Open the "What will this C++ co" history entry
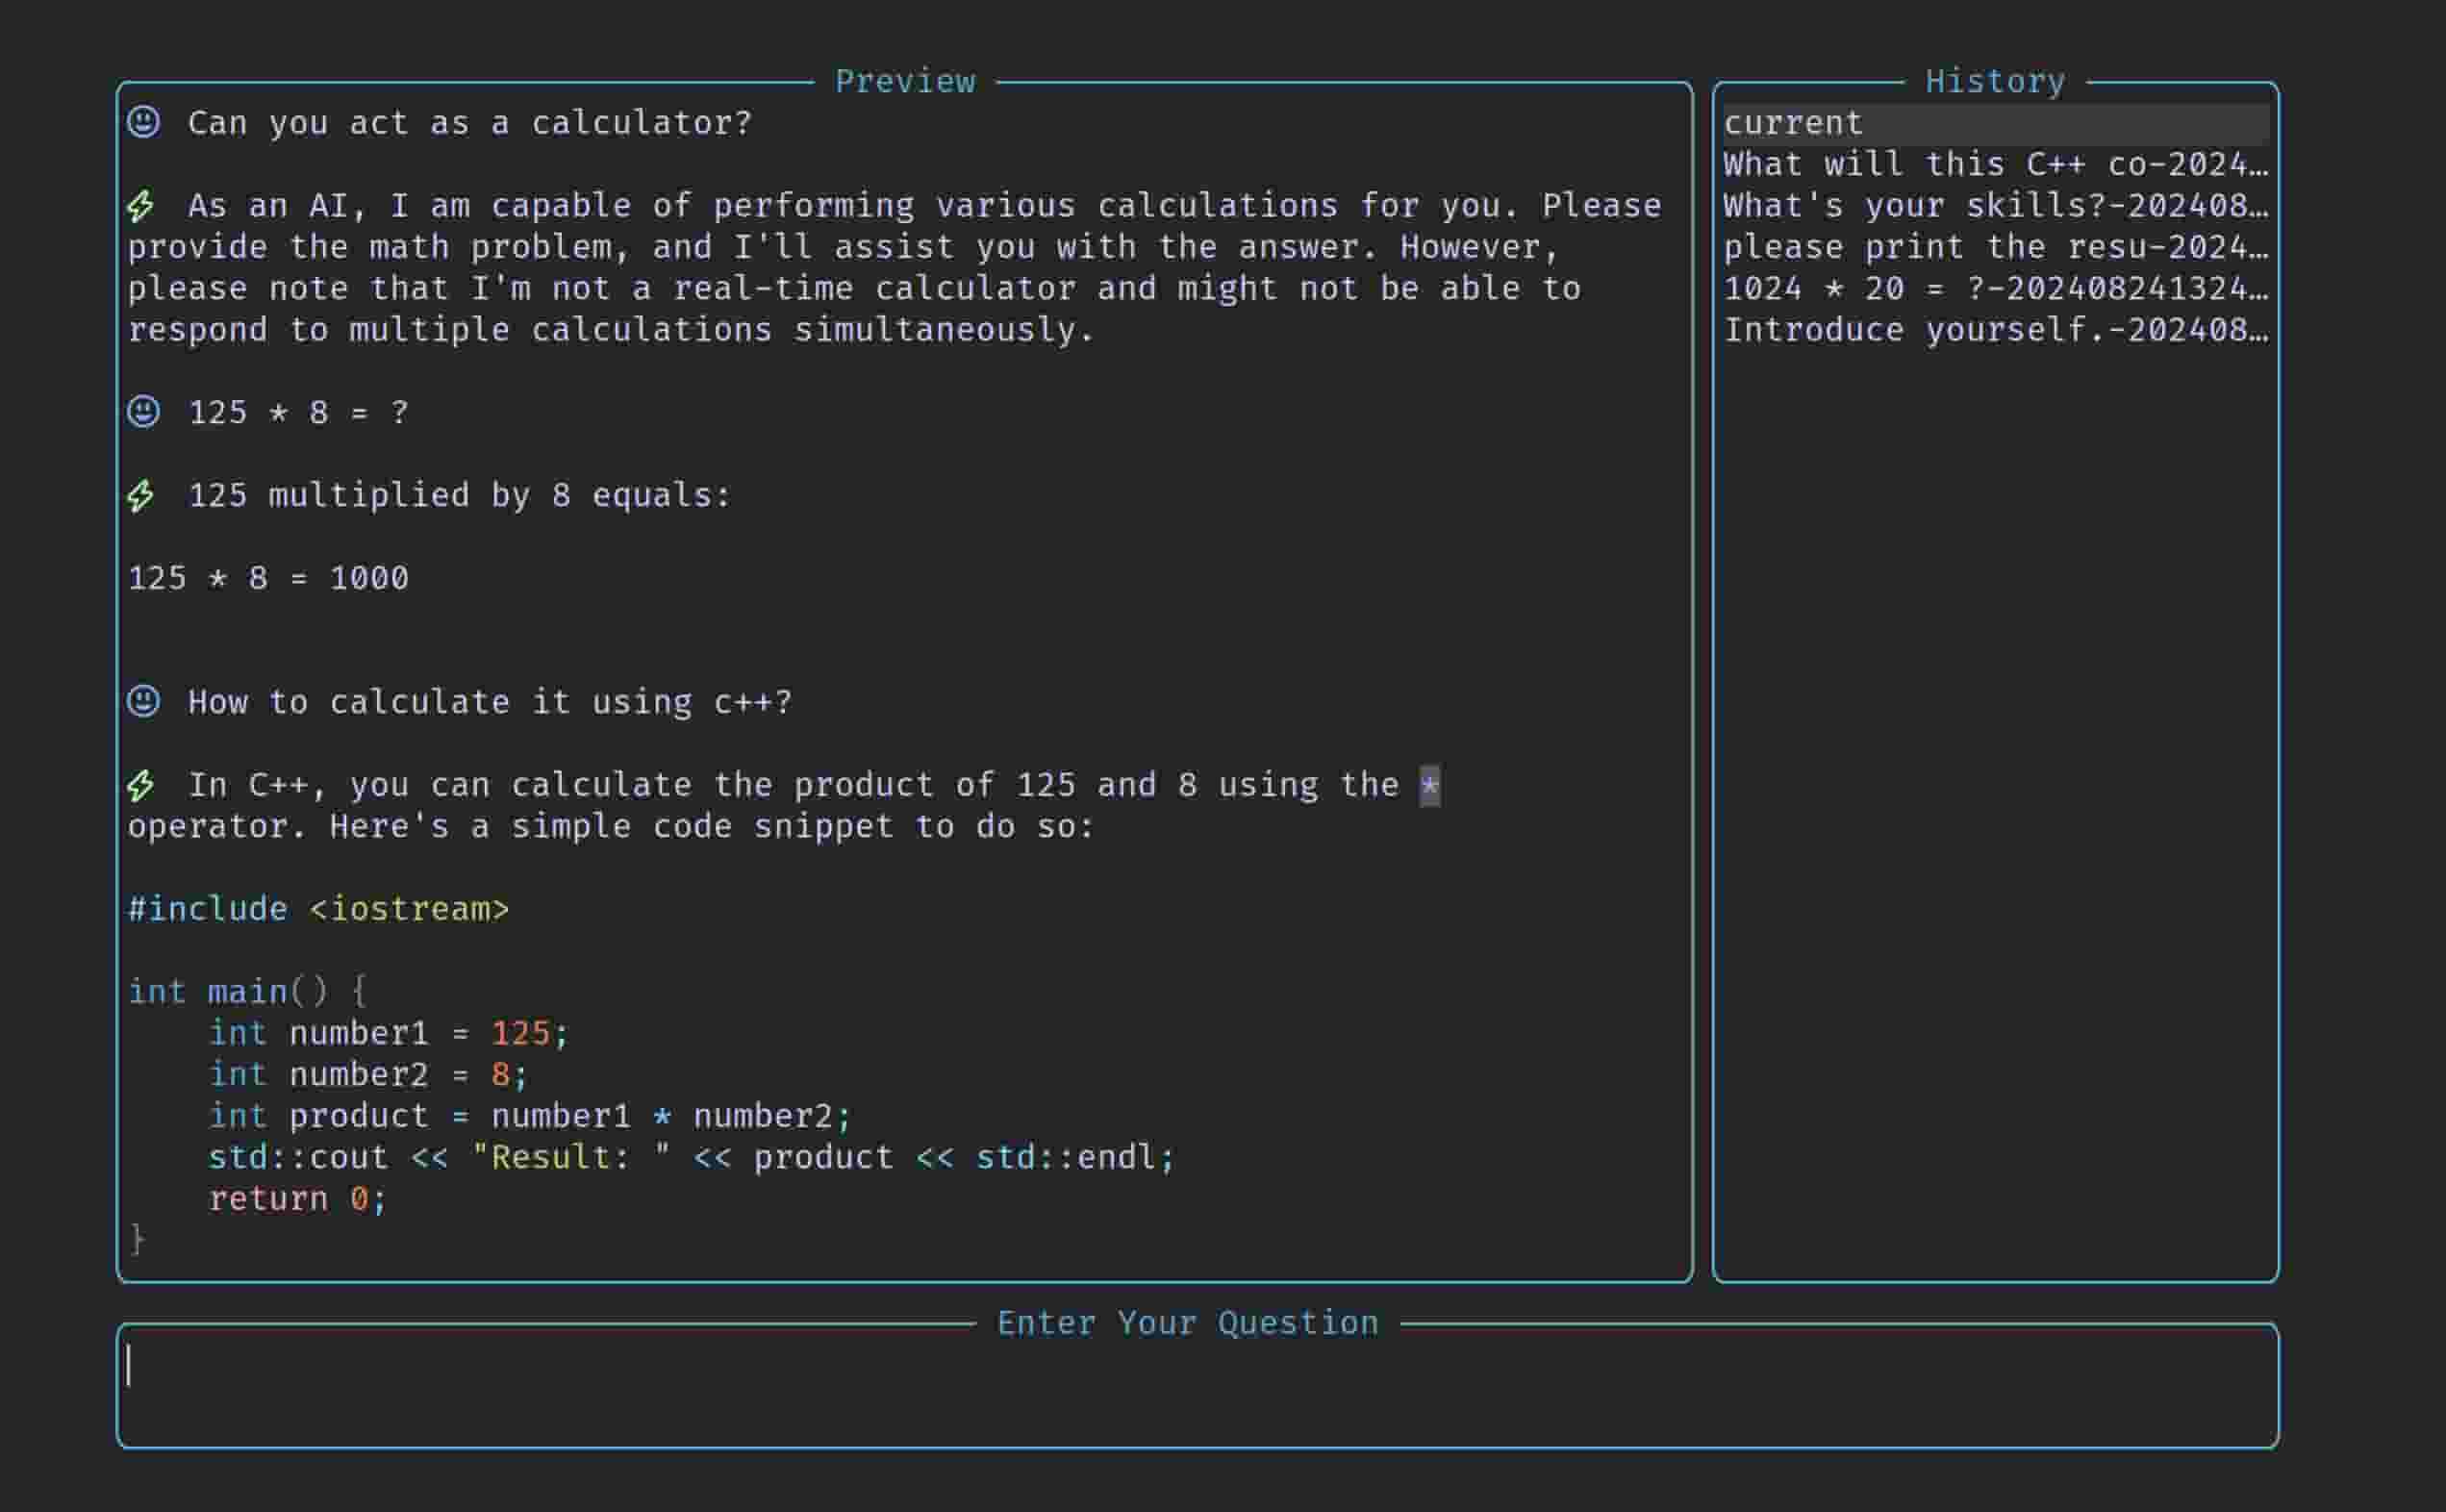 pos(1995,164)
